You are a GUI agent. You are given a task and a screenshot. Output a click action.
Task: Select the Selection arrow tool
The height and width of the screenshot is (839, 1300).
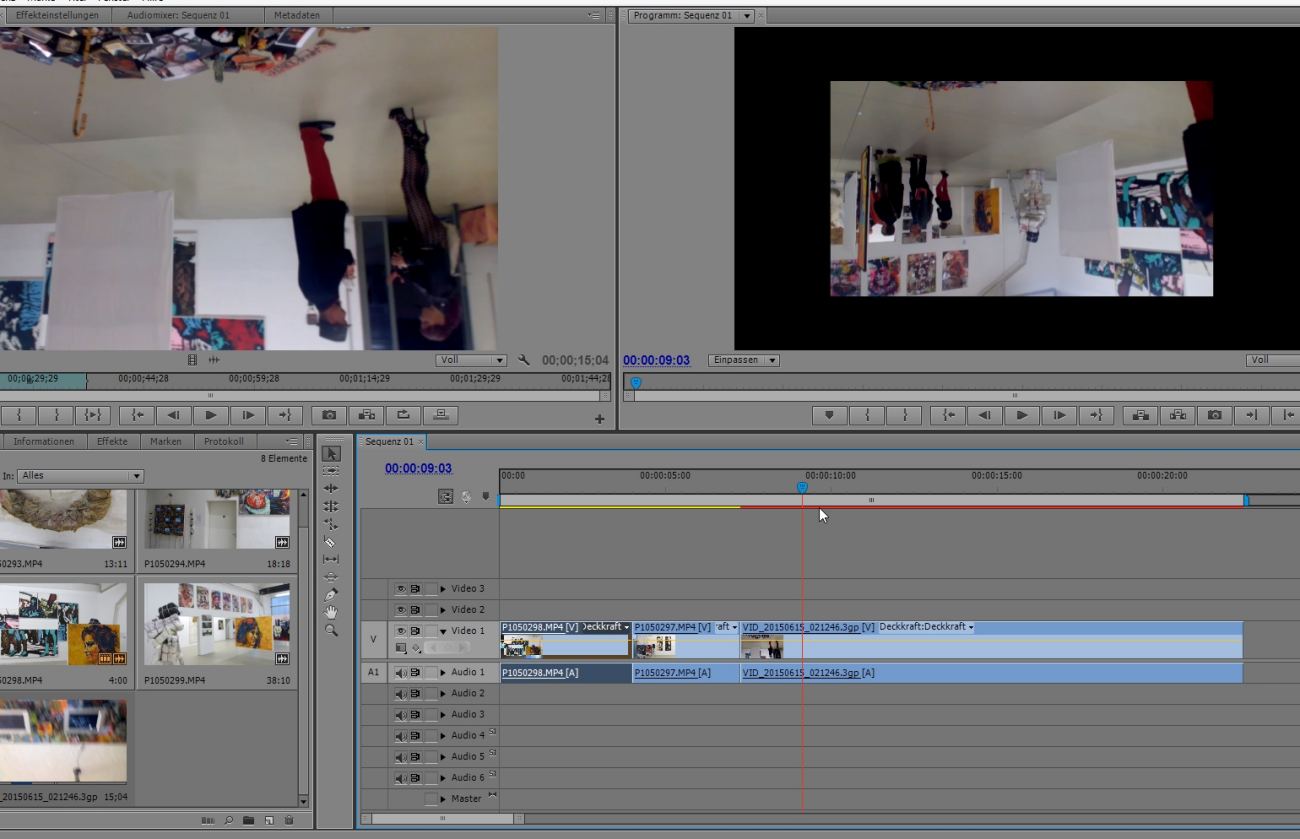click(332, 453)
